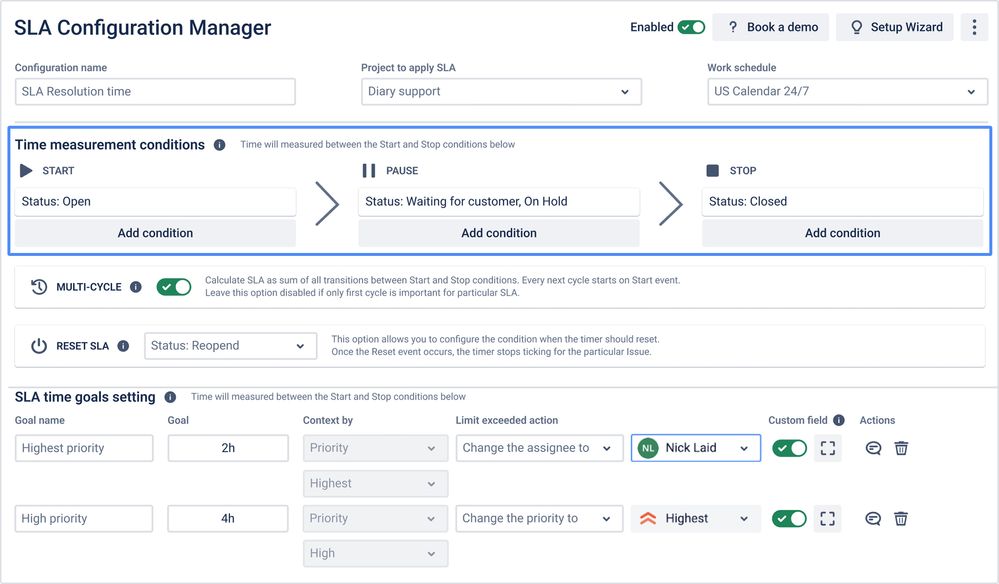
Task: Click the Multi-cycle info icon
Action: 137,287
